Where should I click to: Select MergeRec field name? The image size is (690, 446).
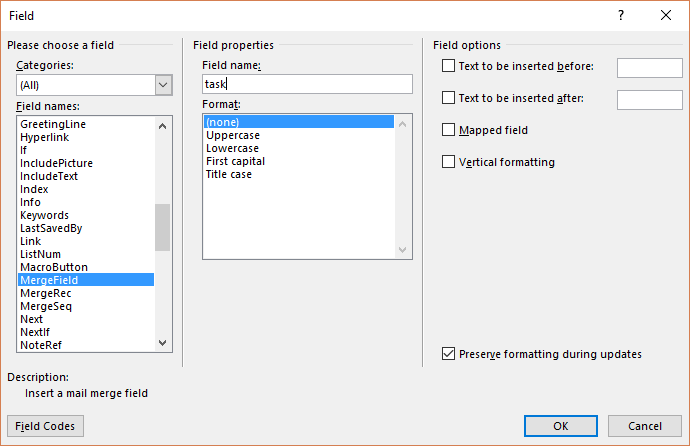(46, 294)
